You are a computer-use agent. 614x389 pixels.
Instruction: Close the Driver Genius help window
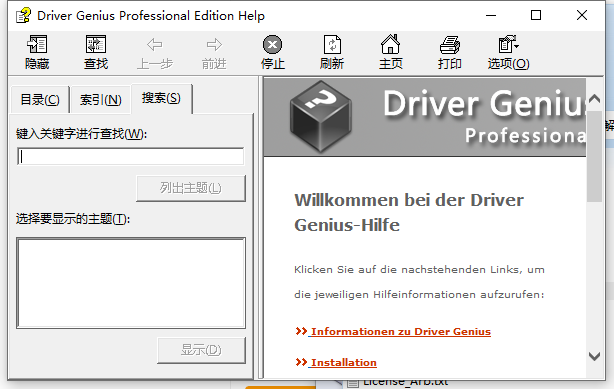582,15
